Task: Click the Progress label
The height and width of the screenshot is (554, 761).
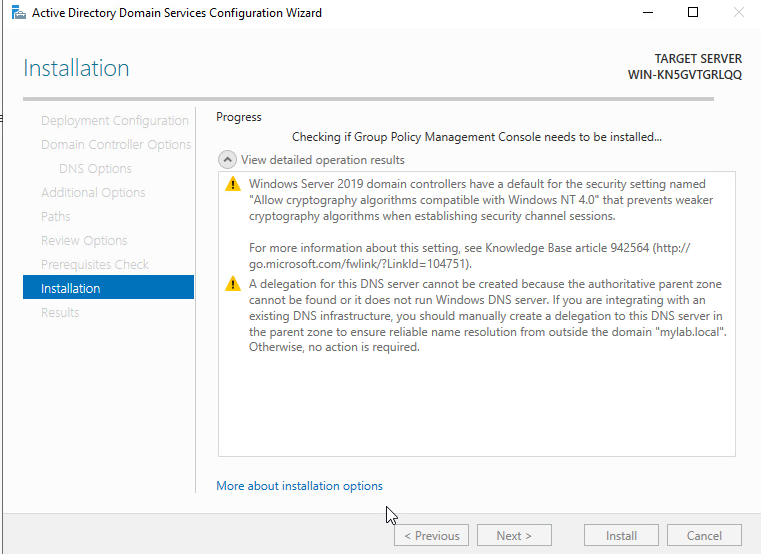Action: coord(239,117)
